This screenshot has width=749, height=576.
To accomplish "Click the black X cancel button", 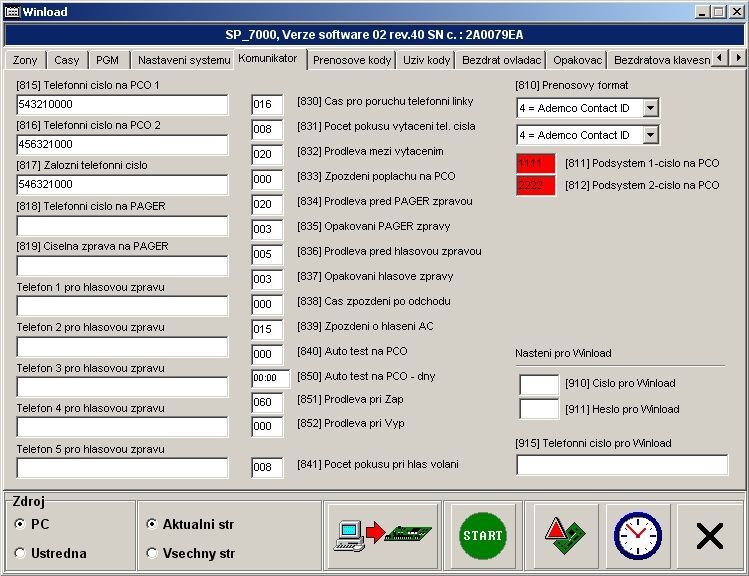I will [709, 536].
